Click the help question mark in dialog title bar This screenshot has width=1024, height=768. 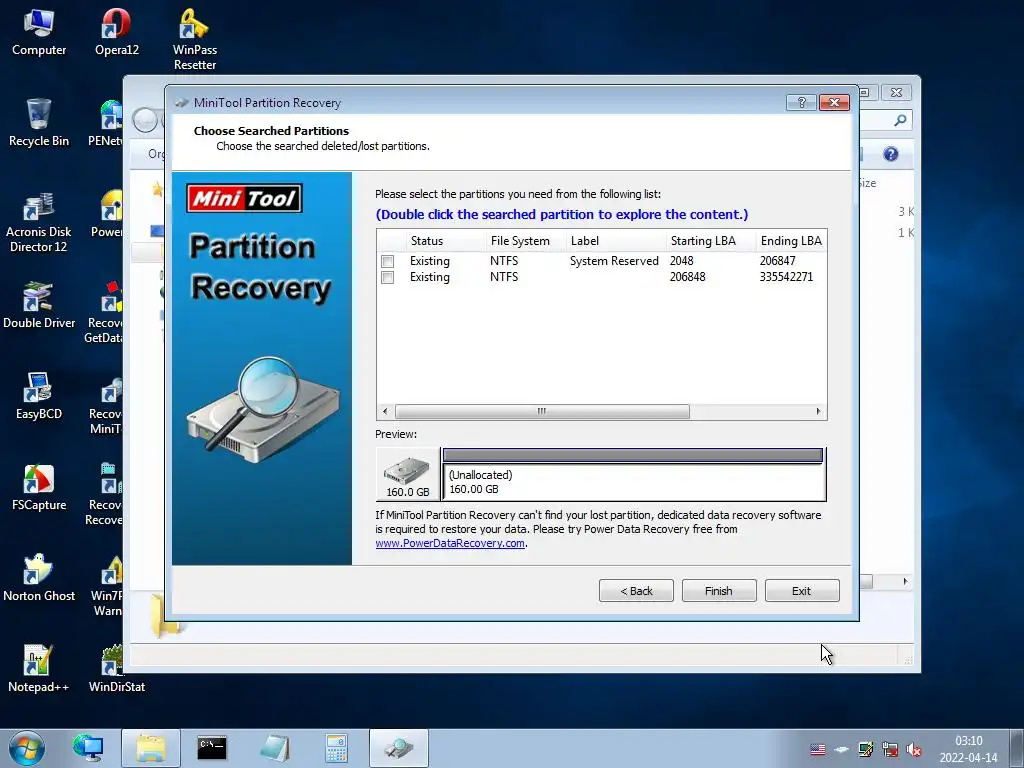pos(801,103)
